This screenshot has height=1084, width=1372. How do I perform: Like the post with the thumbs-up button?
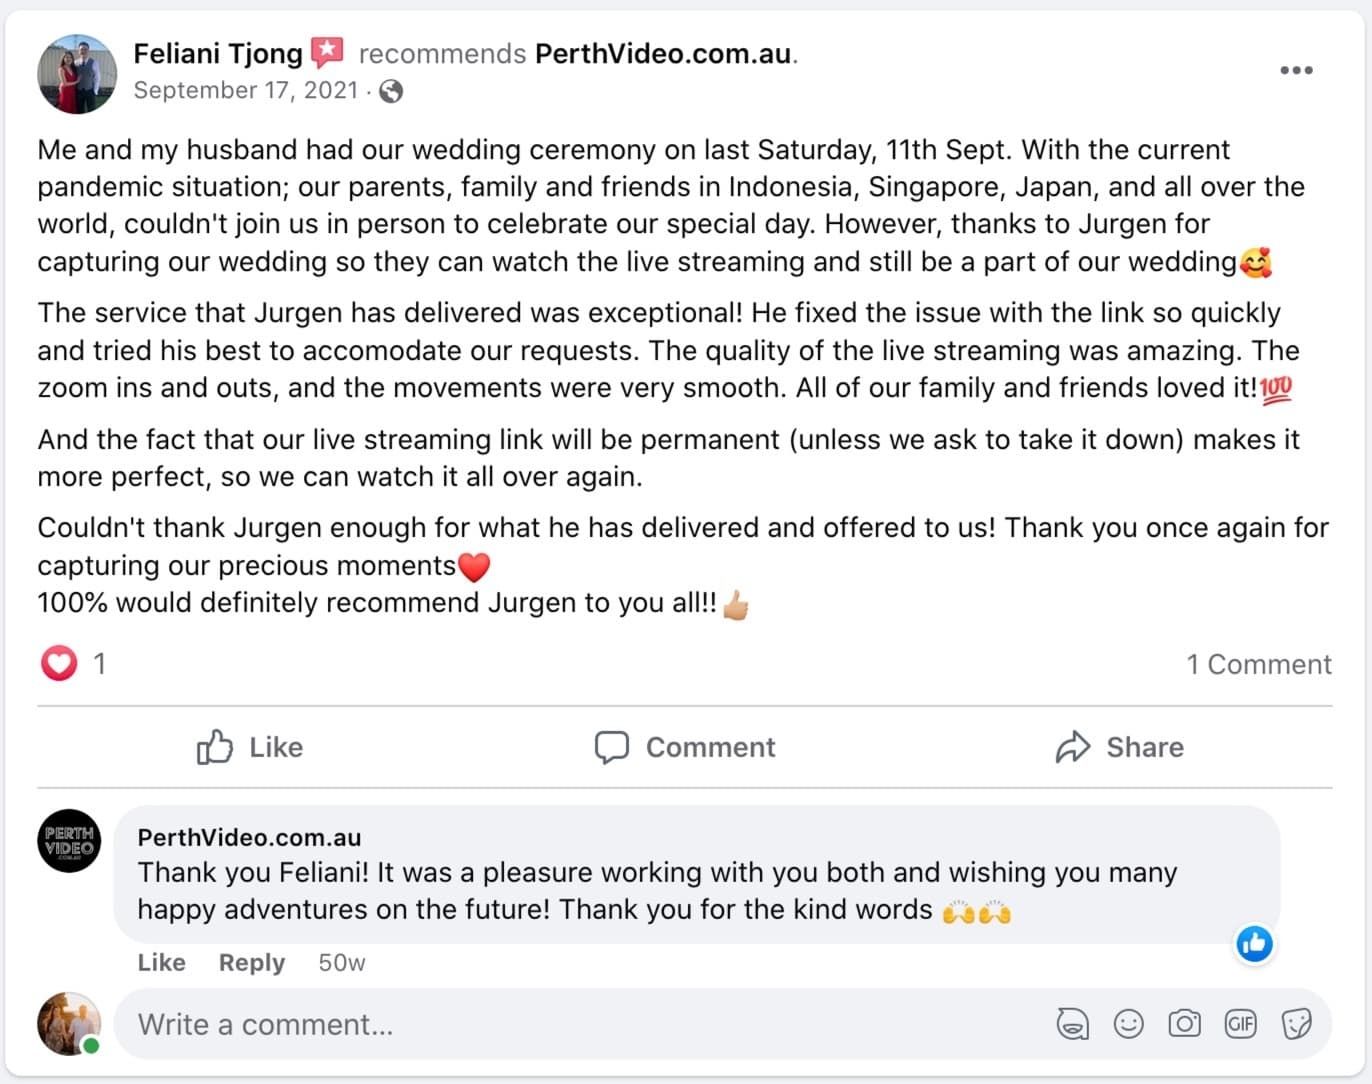250,747
